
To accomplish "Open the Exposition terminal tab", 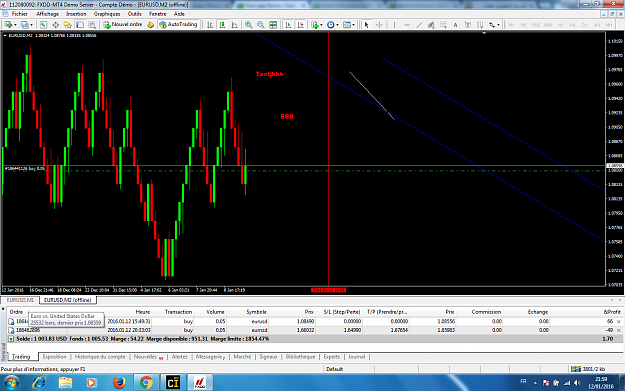I will [x=55, y=357].
